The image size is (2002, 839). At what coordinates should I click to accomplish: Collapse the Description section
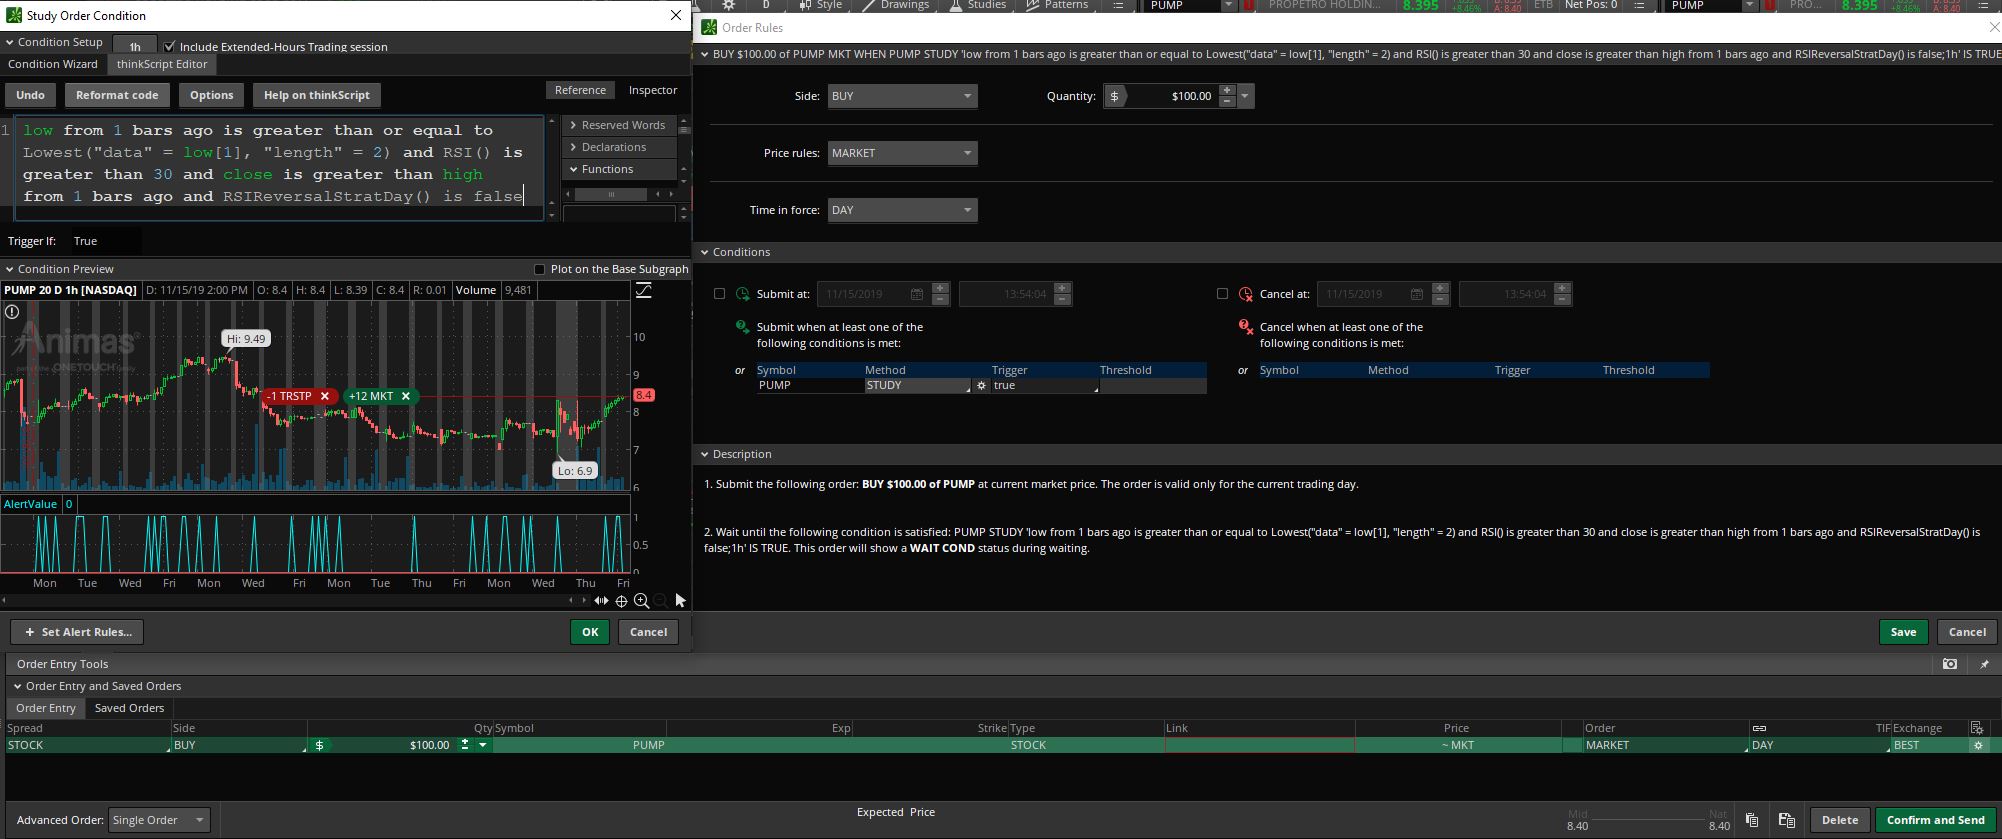(x=705, y=454)
